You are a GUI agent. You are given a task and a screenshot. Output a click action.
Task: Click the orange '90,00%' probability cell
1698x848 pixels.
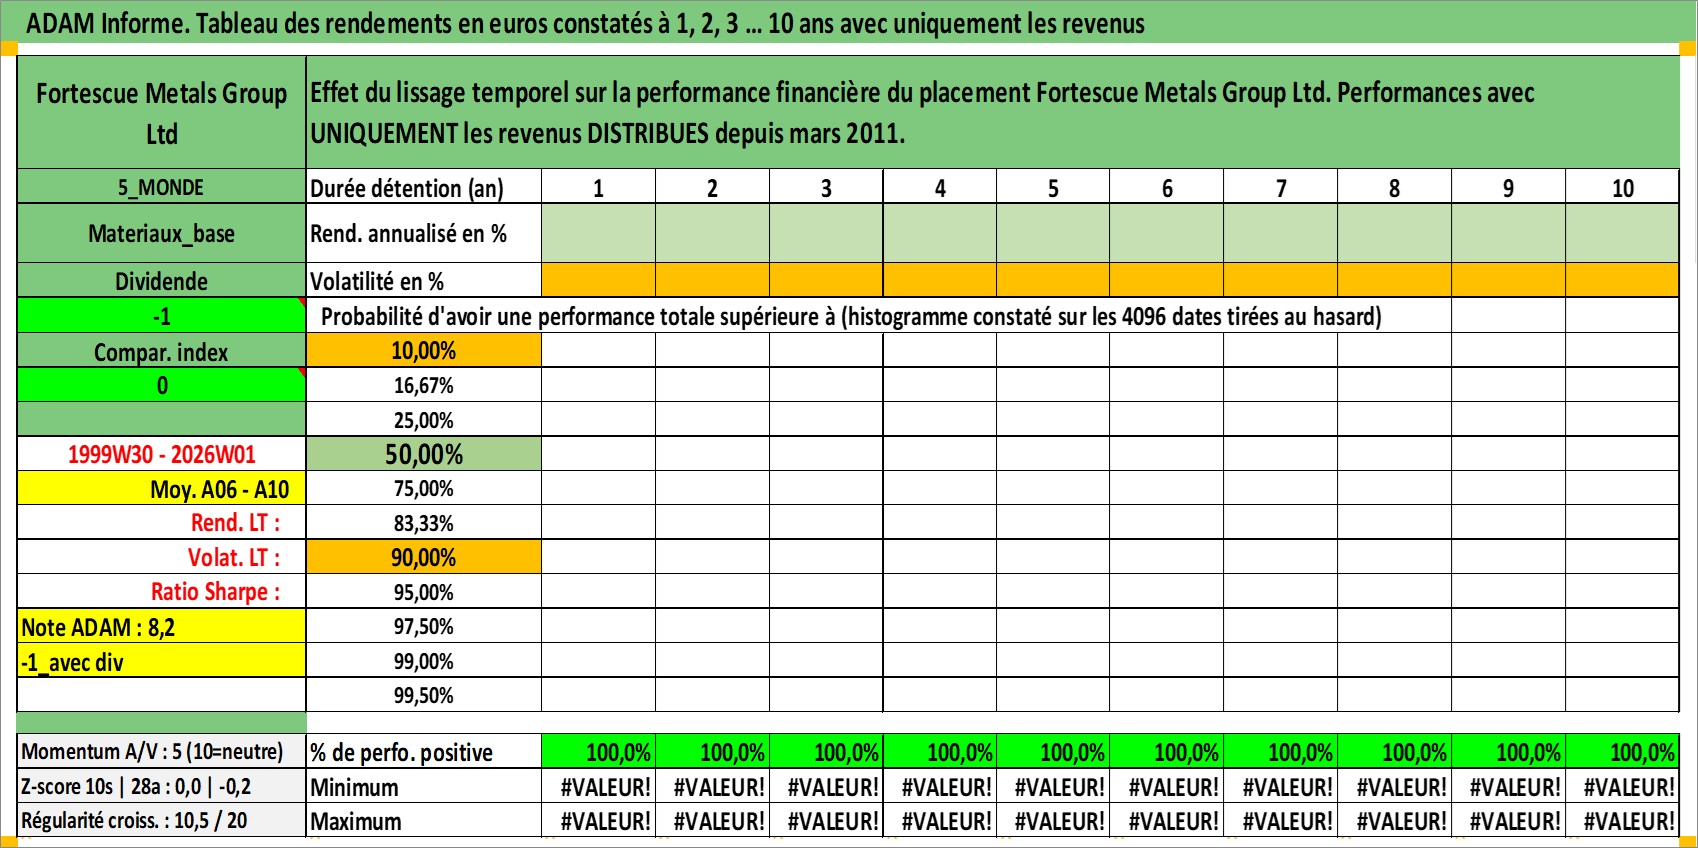point(424,557)
